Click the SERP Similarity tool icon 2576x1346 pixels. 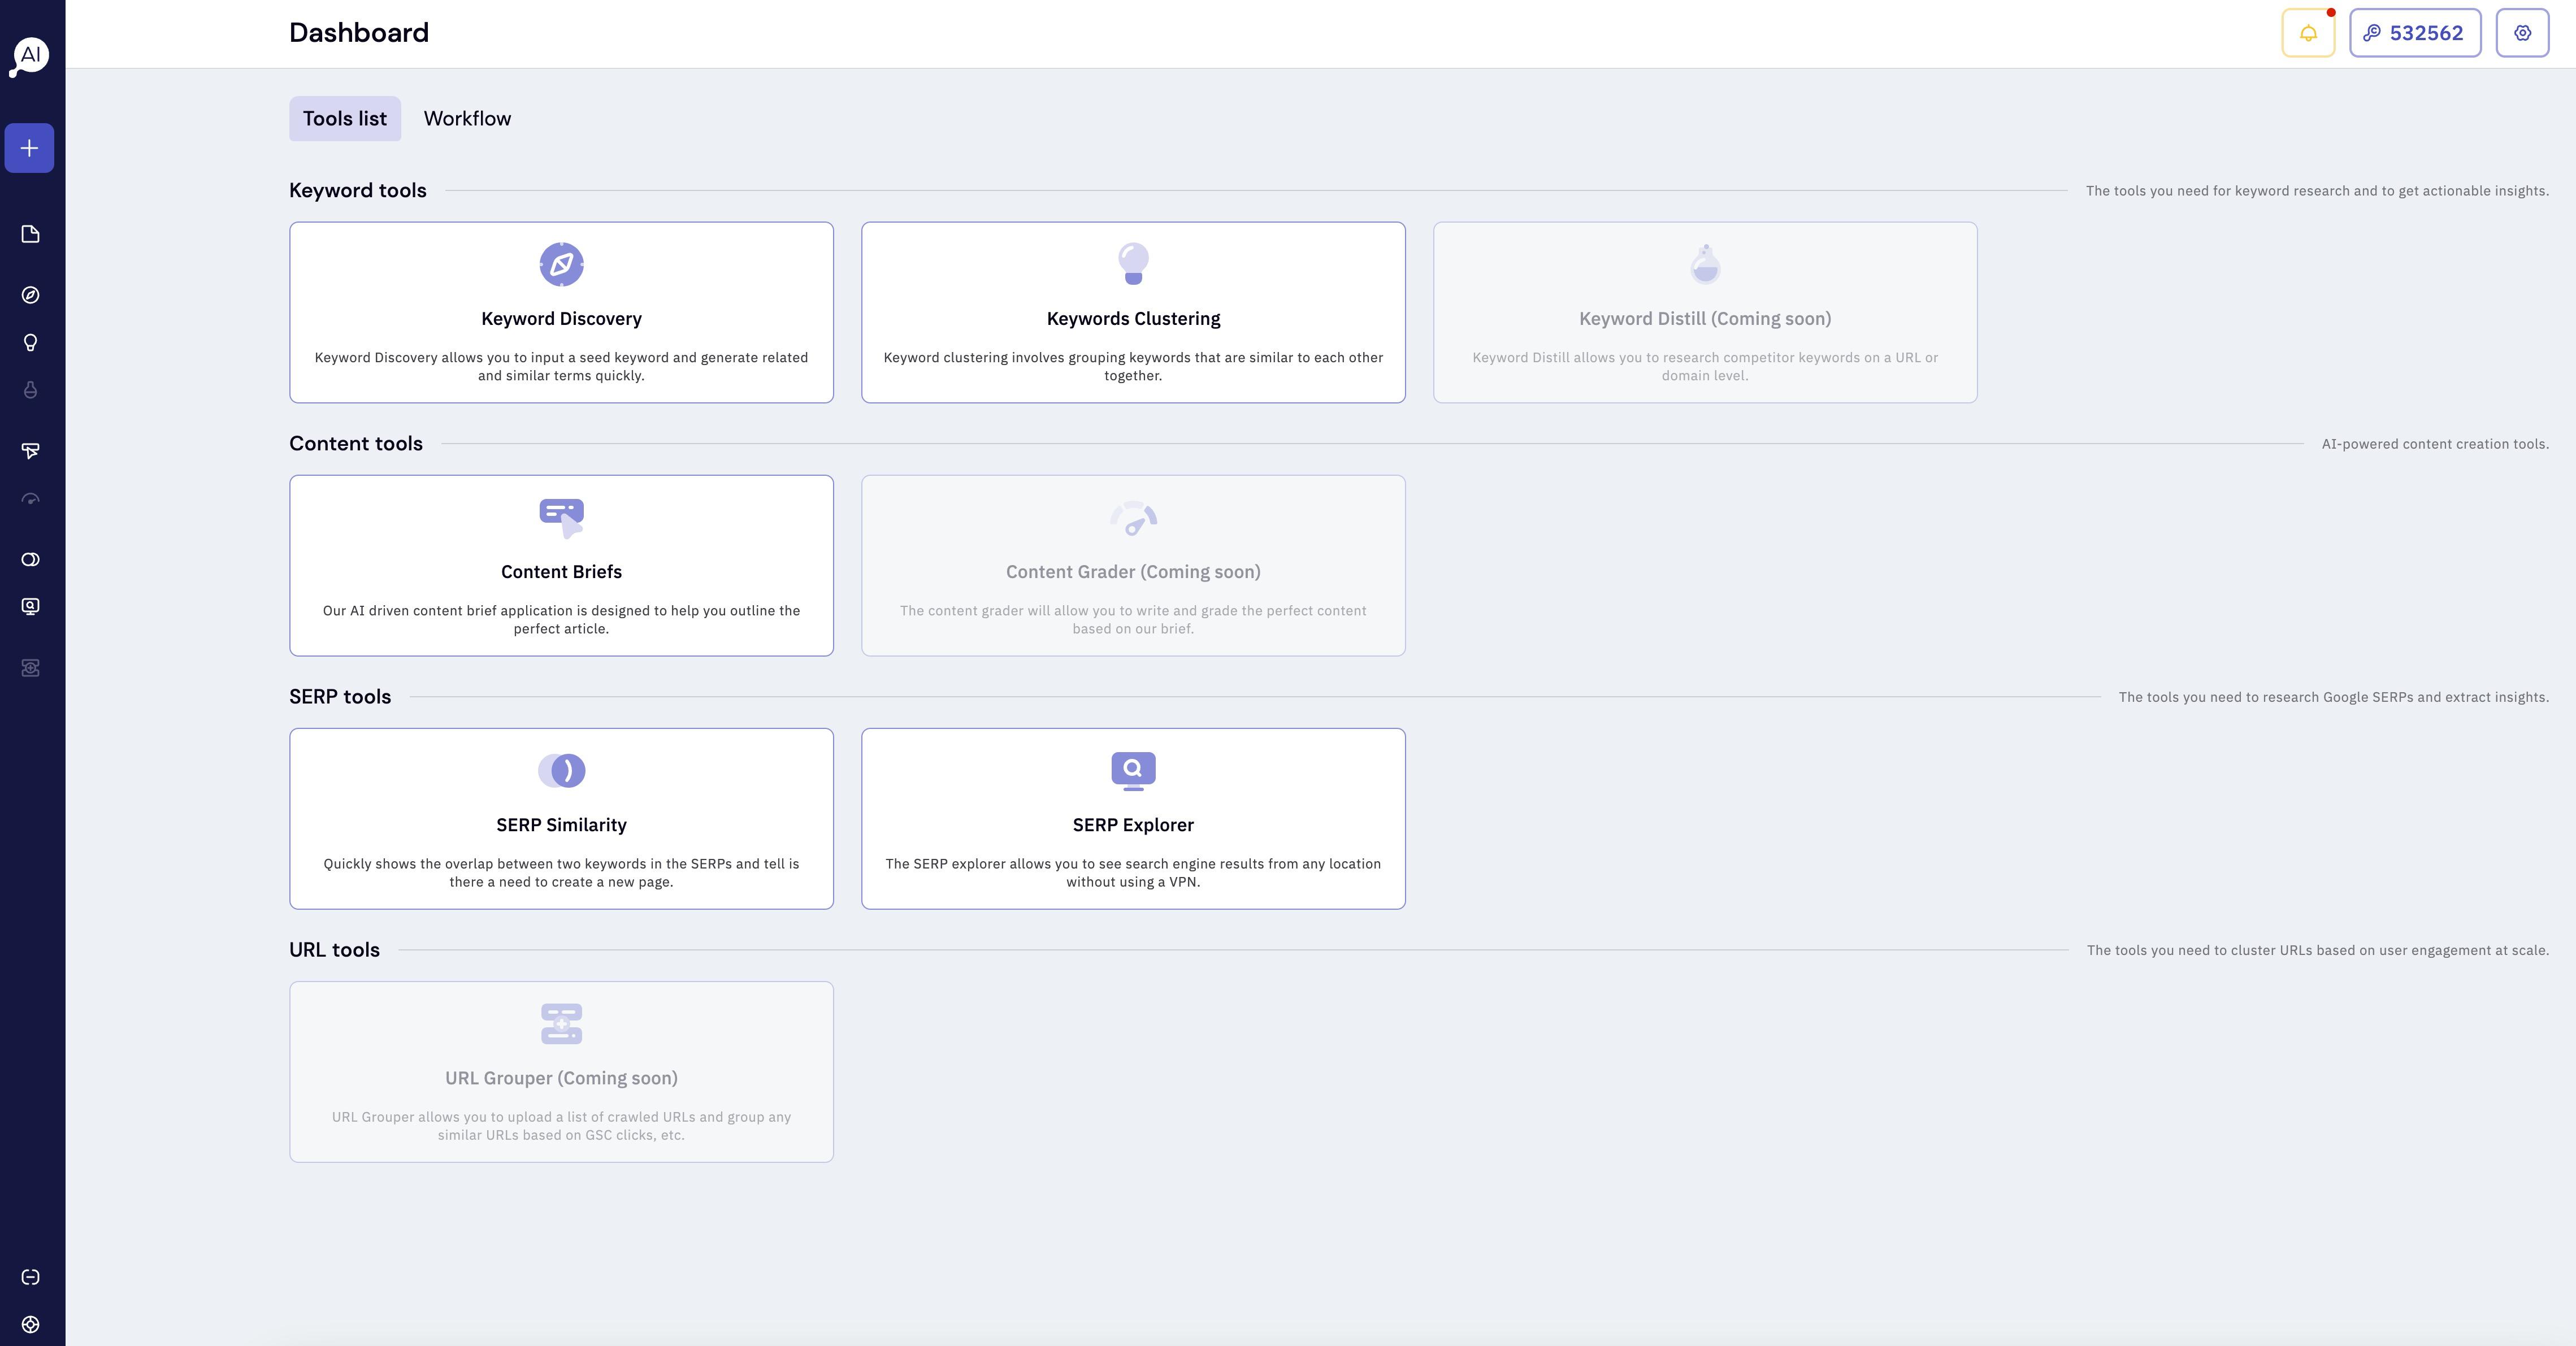(561, 770)
